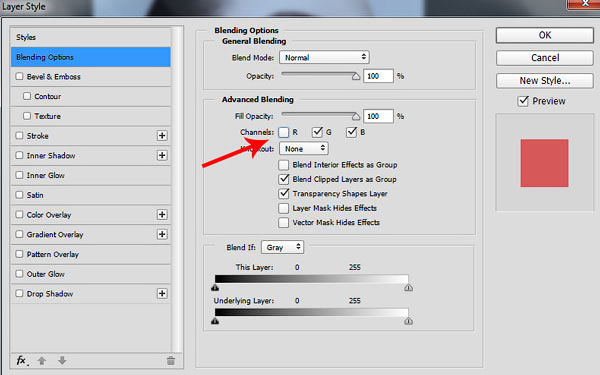Click Underlying Layer black point handle
This screenshot has height=375, width=600.
click(215, 321)
